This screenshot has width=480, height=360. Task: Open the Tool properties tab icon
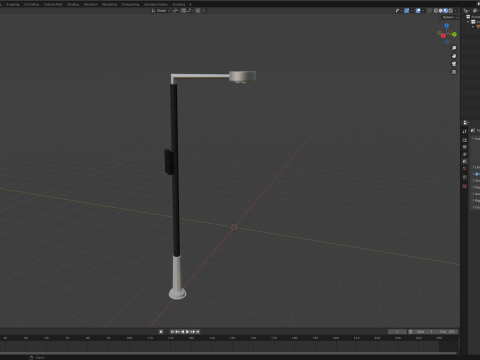point(465,131)
